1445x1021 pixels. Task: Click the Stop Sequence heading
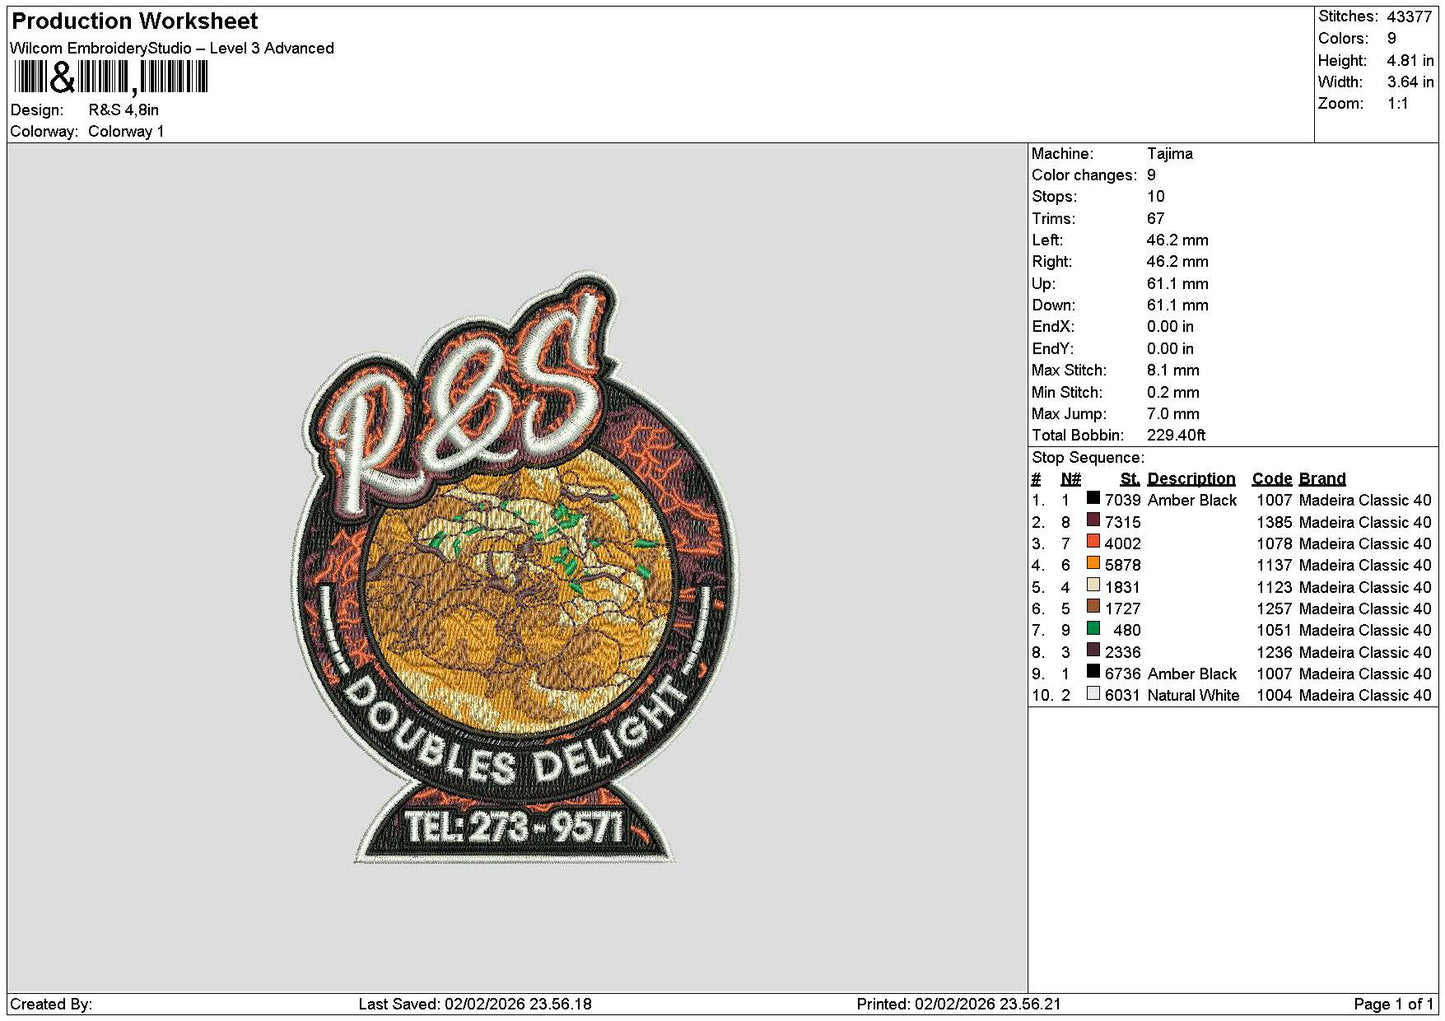(1088, 458)
